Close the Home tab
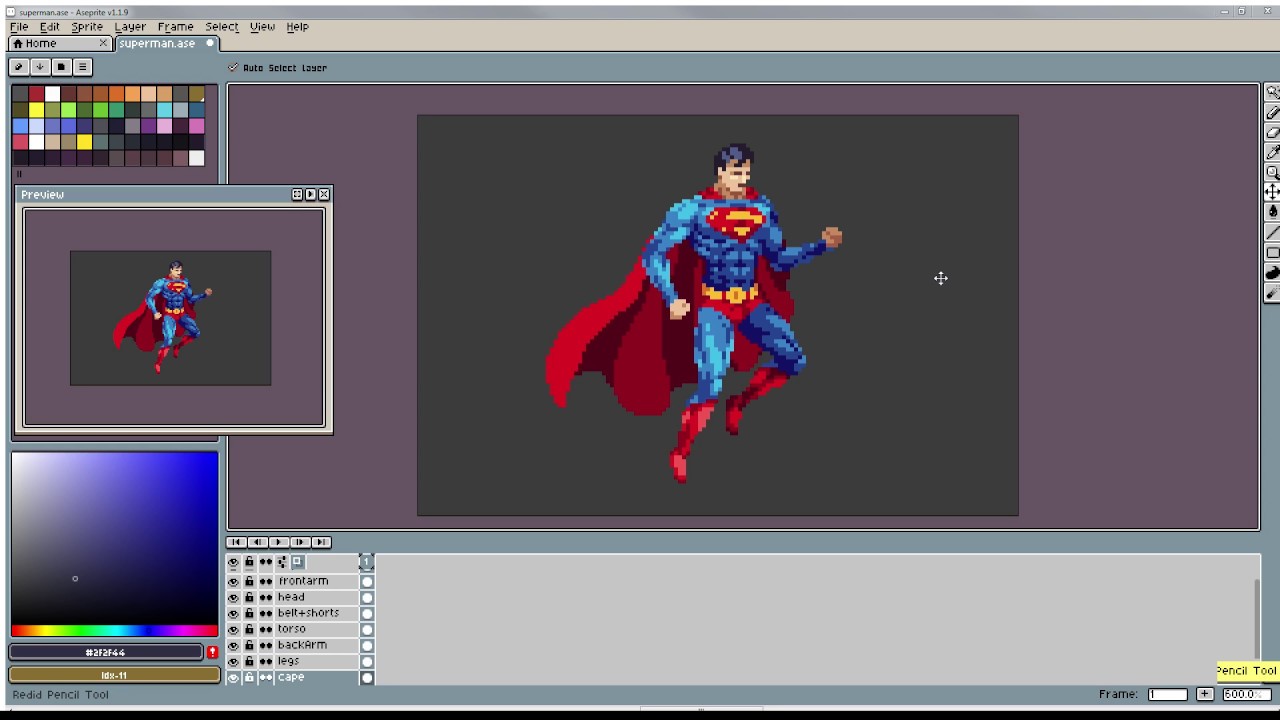 (103, 44)
